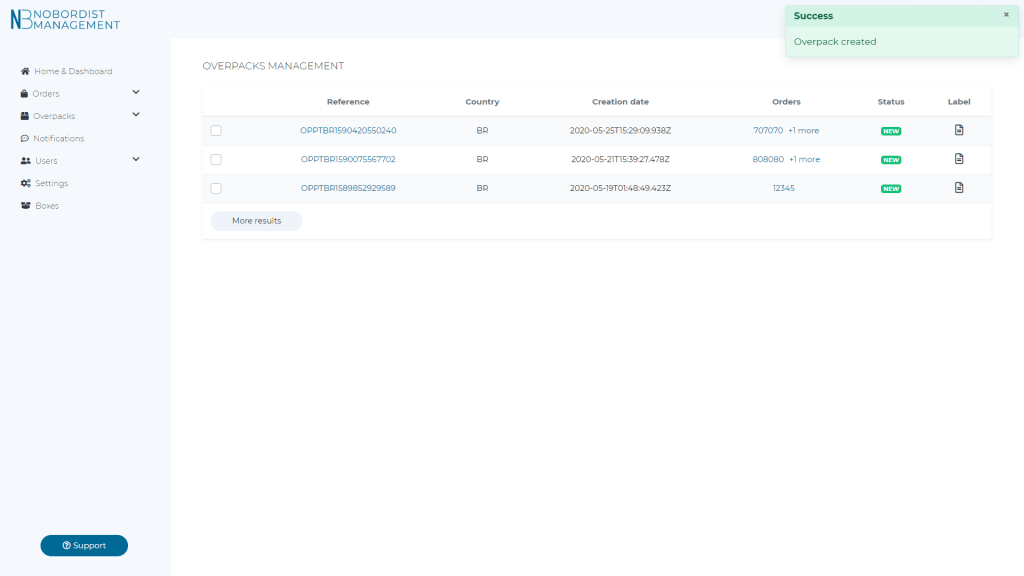Screen dimensions: 1024x576
Task: Click the Boxes icon in sidebar
Action: click(26, 206)
